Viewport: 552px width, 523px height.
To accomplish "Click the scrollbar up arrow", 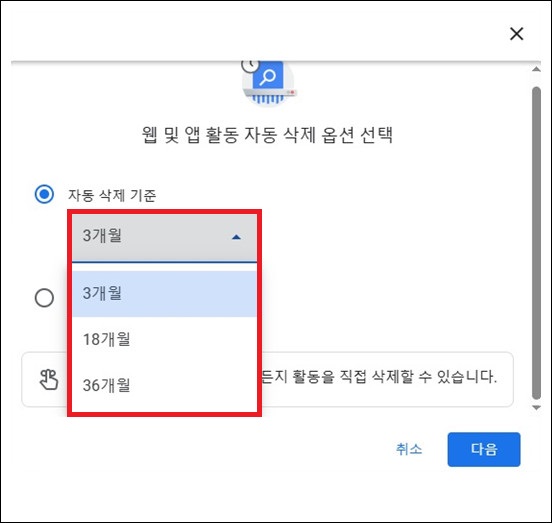I will point(536,69).
